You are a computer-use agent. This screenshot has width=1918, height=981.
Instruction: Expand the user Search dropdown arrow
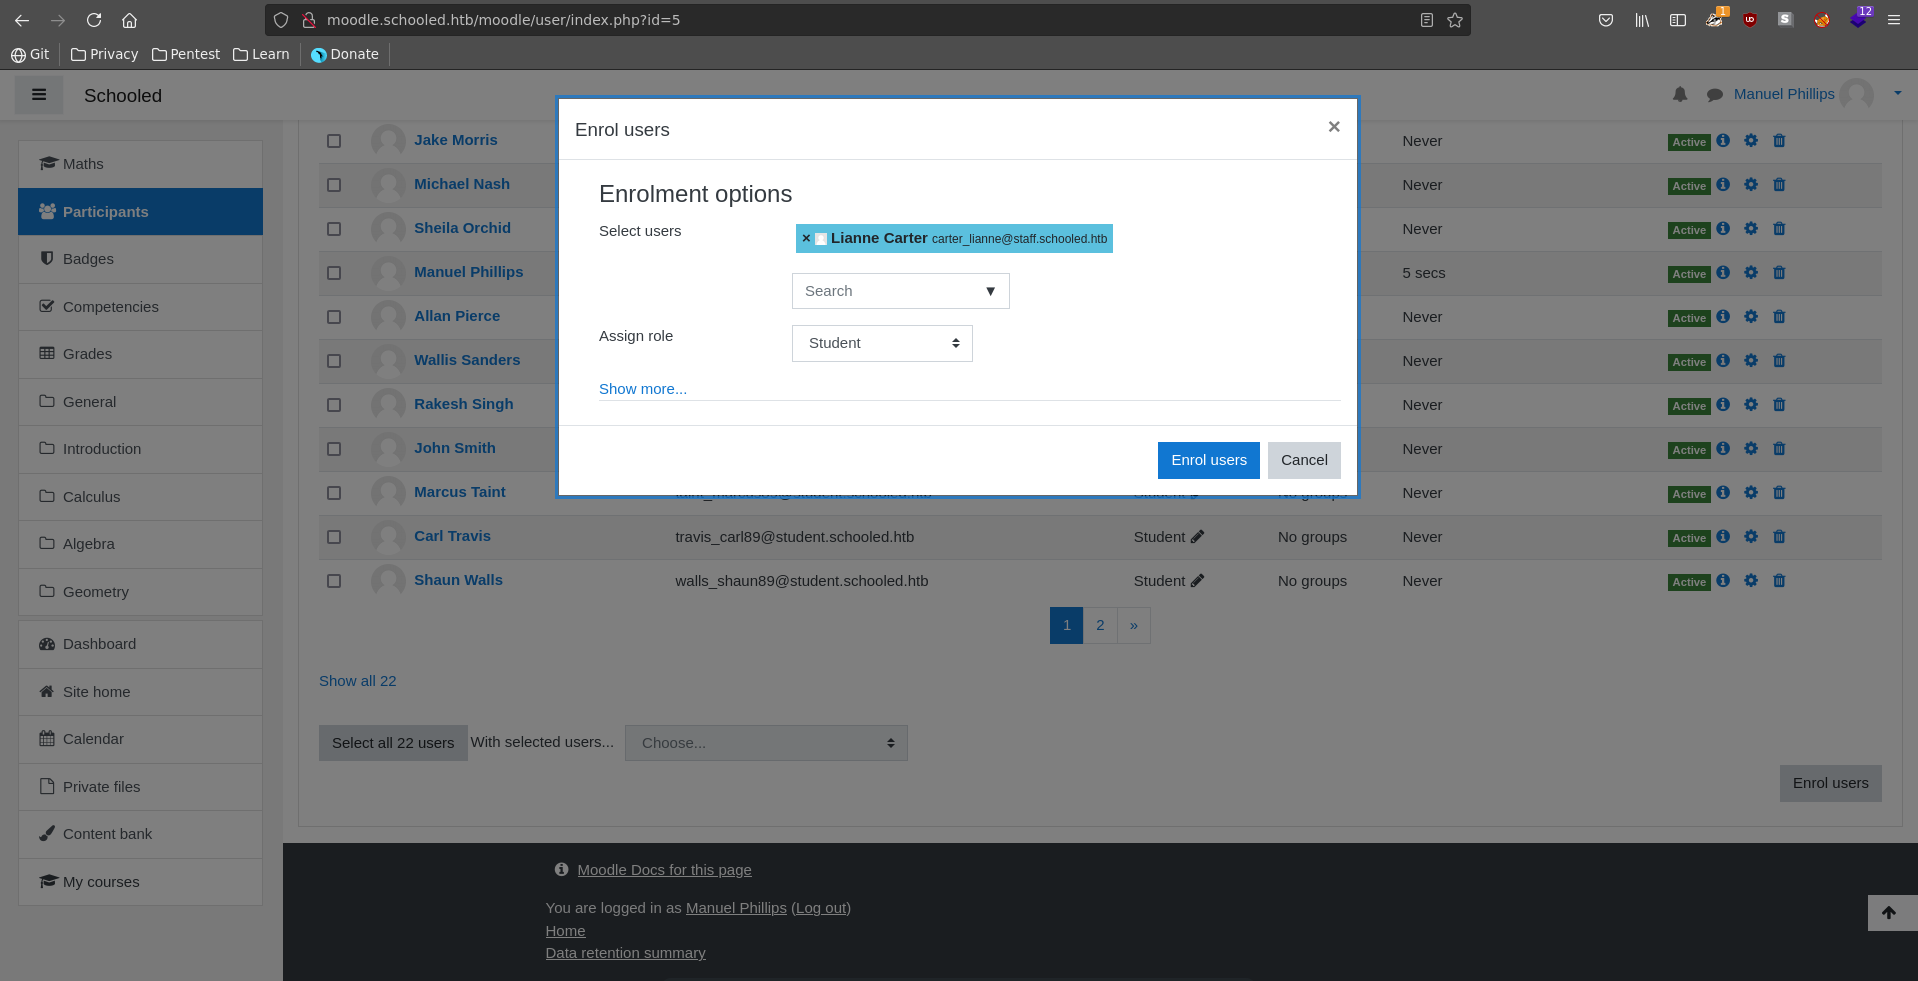[990, 291]
